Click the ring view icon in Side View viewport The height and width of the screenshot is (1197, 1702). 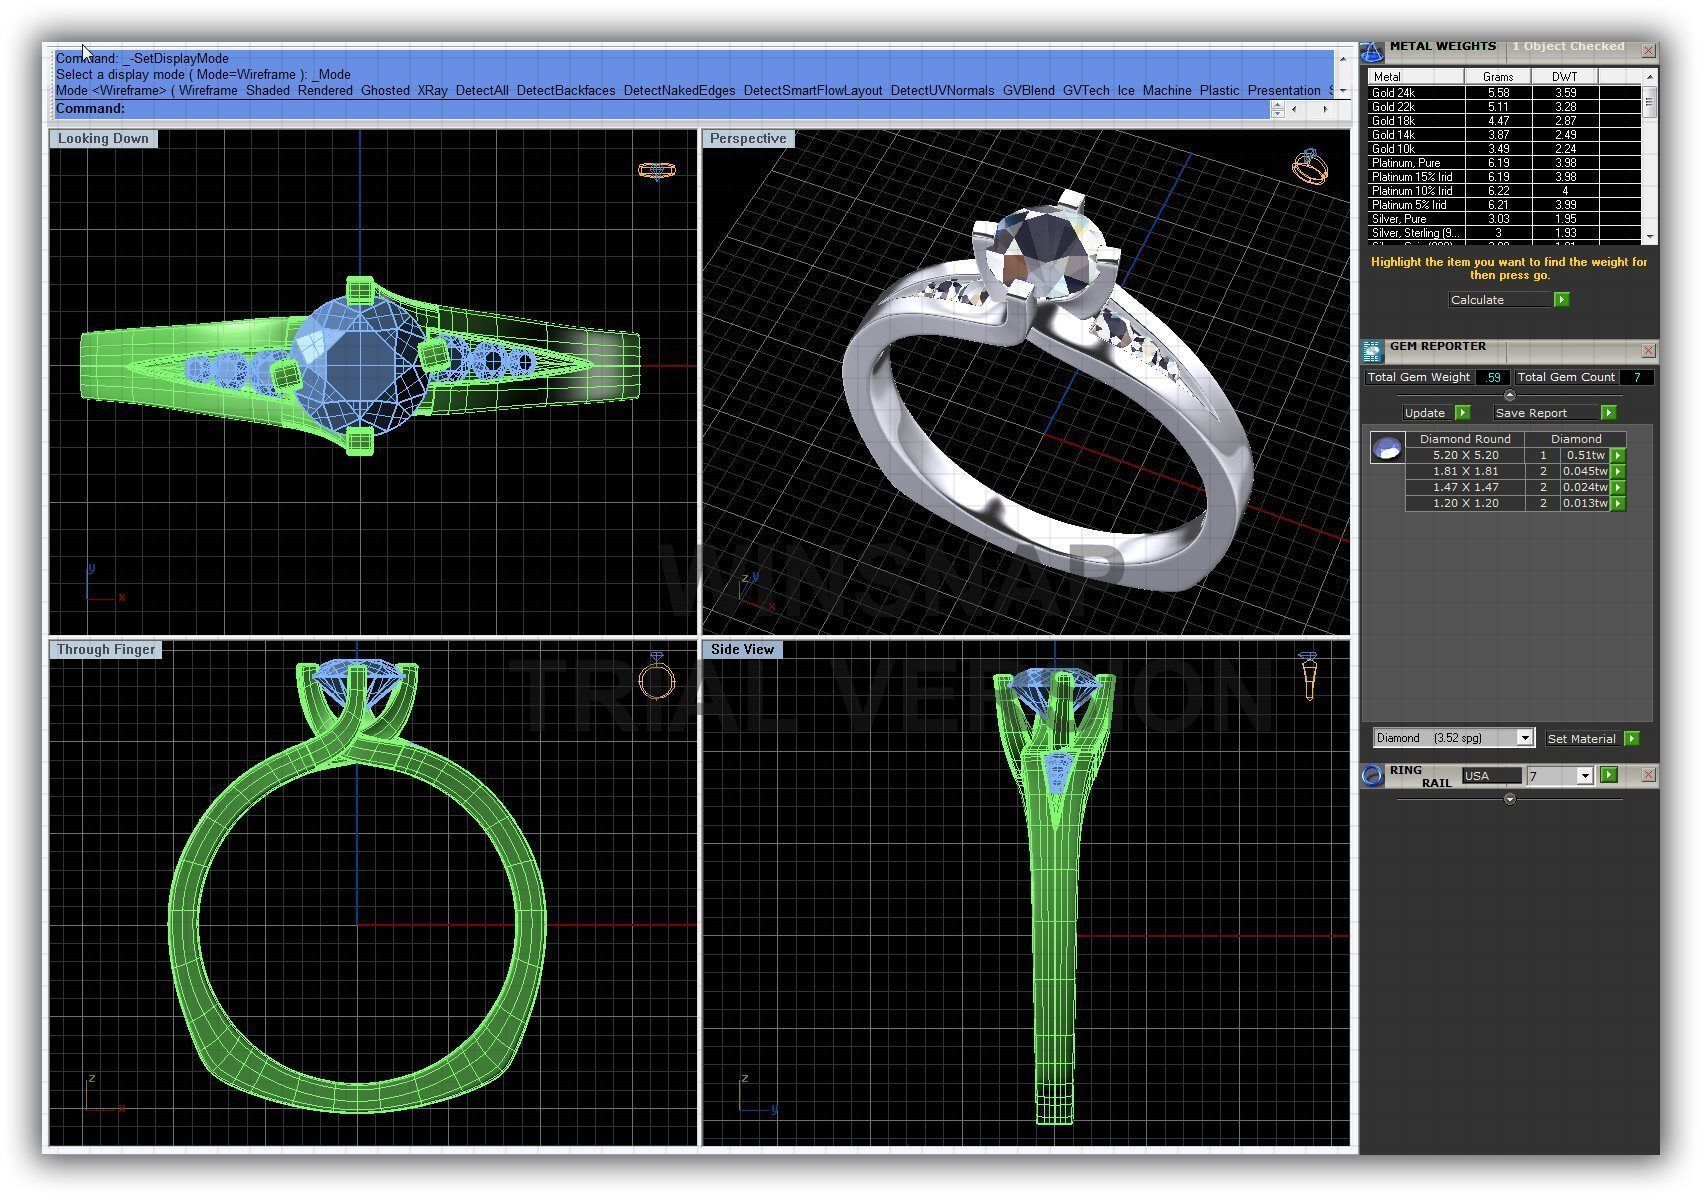coord(1309,676)
